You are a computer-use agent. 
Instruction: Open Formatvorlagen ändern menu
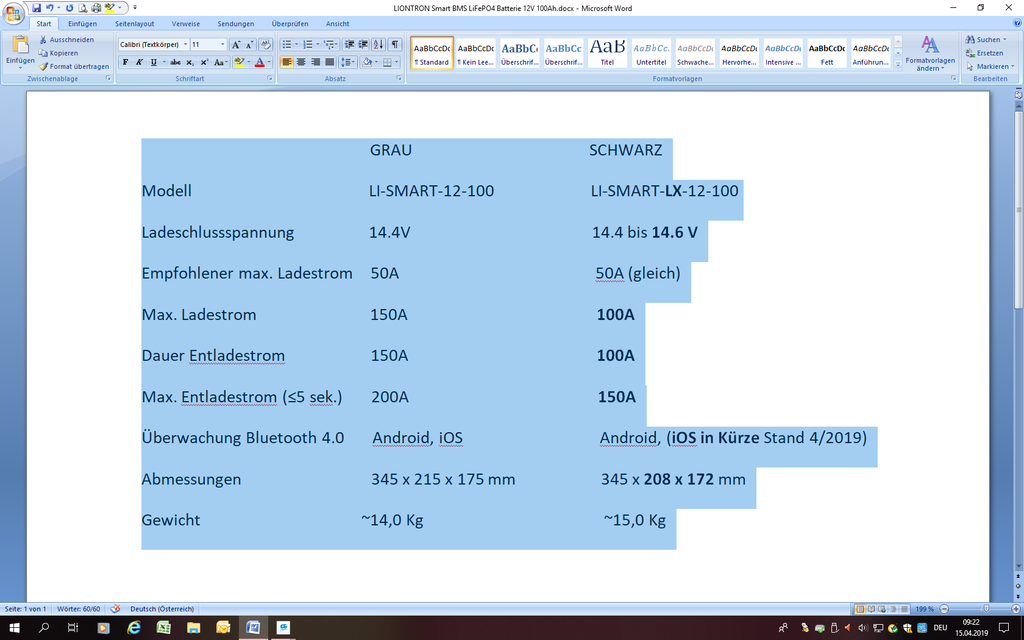click(930, 54)
